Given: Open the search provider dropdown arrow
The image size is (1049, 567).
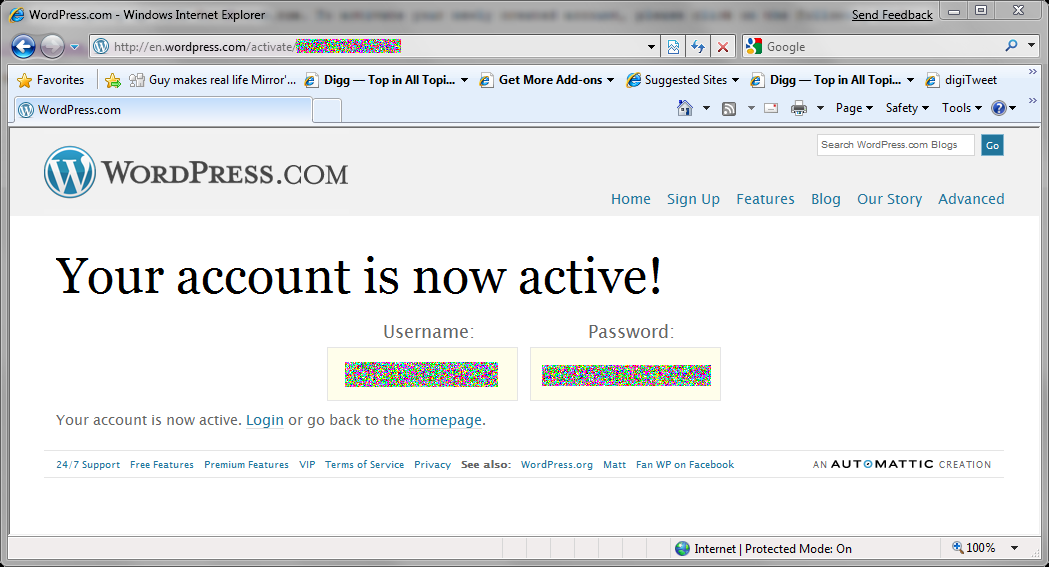Looking at the screenshot, I should pyautogui.click(x=1032, y=45).
